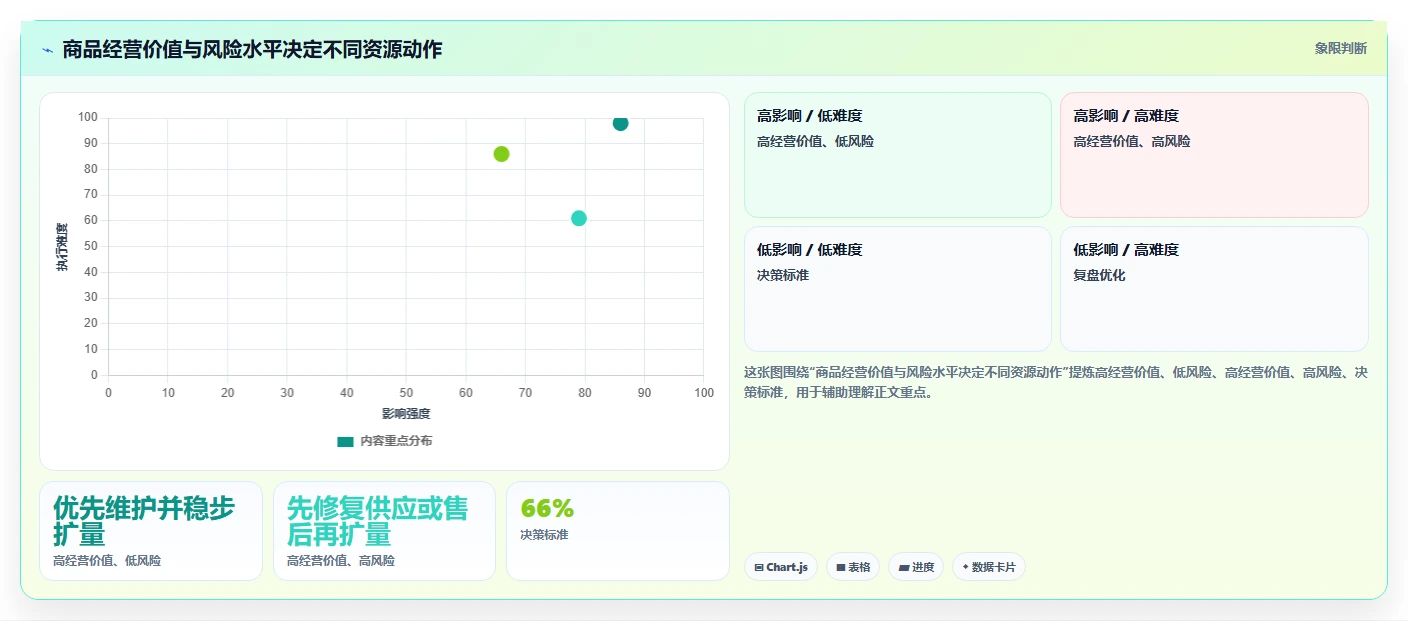Select the dark teal data point near 98
Viewport: 1408px width, 621px height.
pyautogui.click(x=620, y=123)
